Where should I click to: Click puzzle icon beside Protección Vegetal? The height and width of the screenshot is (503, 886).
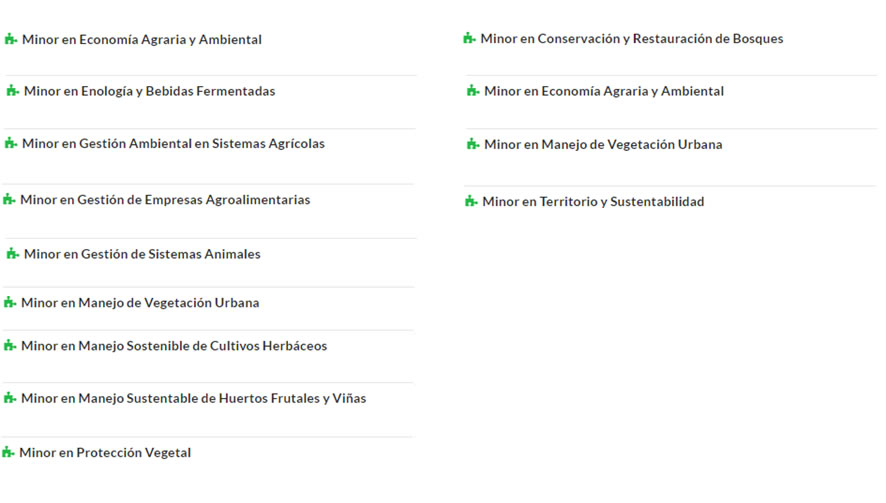pyautogui.click(x=8, y=452)
